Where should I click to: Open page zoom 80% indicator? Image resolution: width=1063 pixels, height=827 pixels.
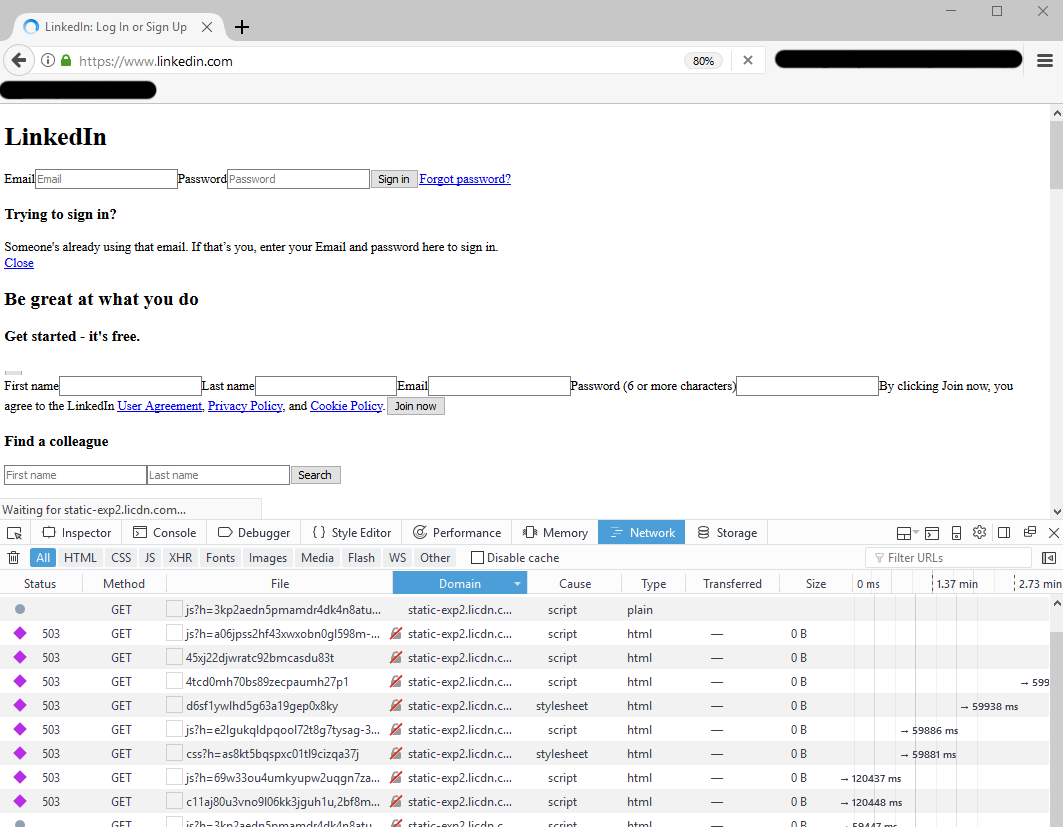[x=703, y=61]
